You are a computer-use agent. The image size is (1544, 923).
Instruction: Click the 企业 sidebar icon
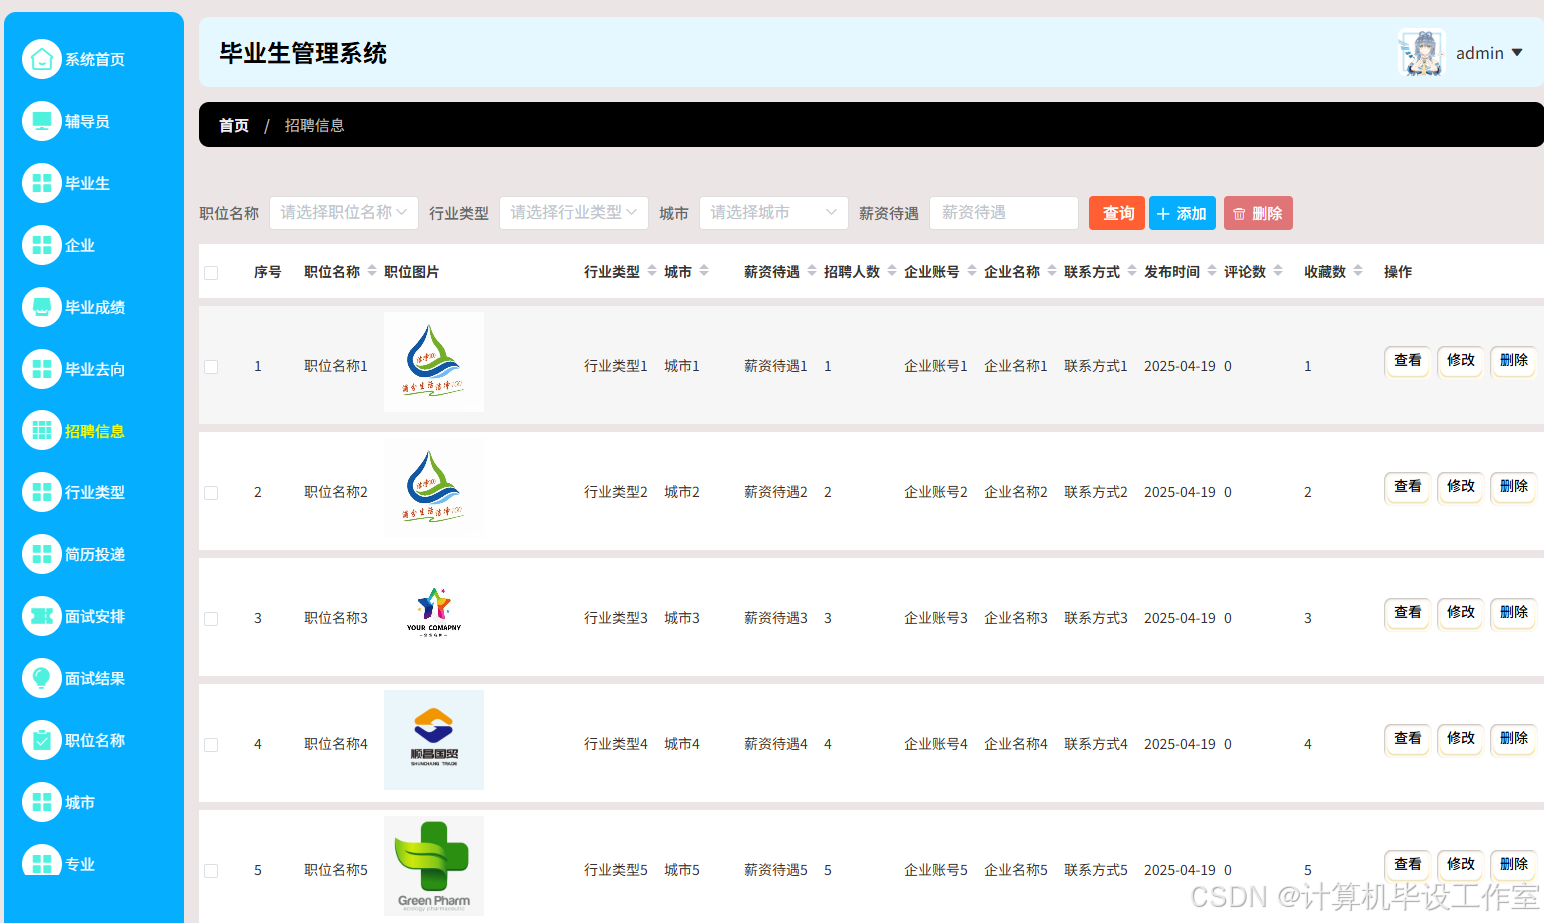click(x=42, y=245)
